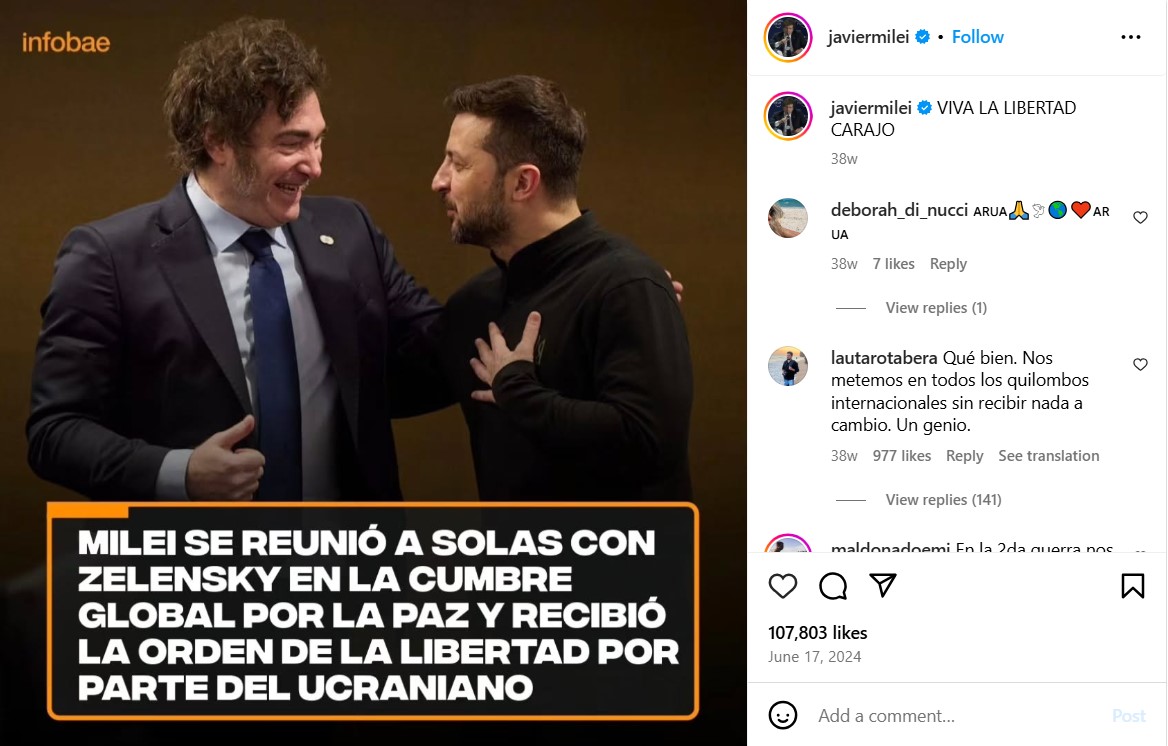See translation of lautarotabera's comment
The height and width of the screenshot is (746, 1168).
(1048, 455)
